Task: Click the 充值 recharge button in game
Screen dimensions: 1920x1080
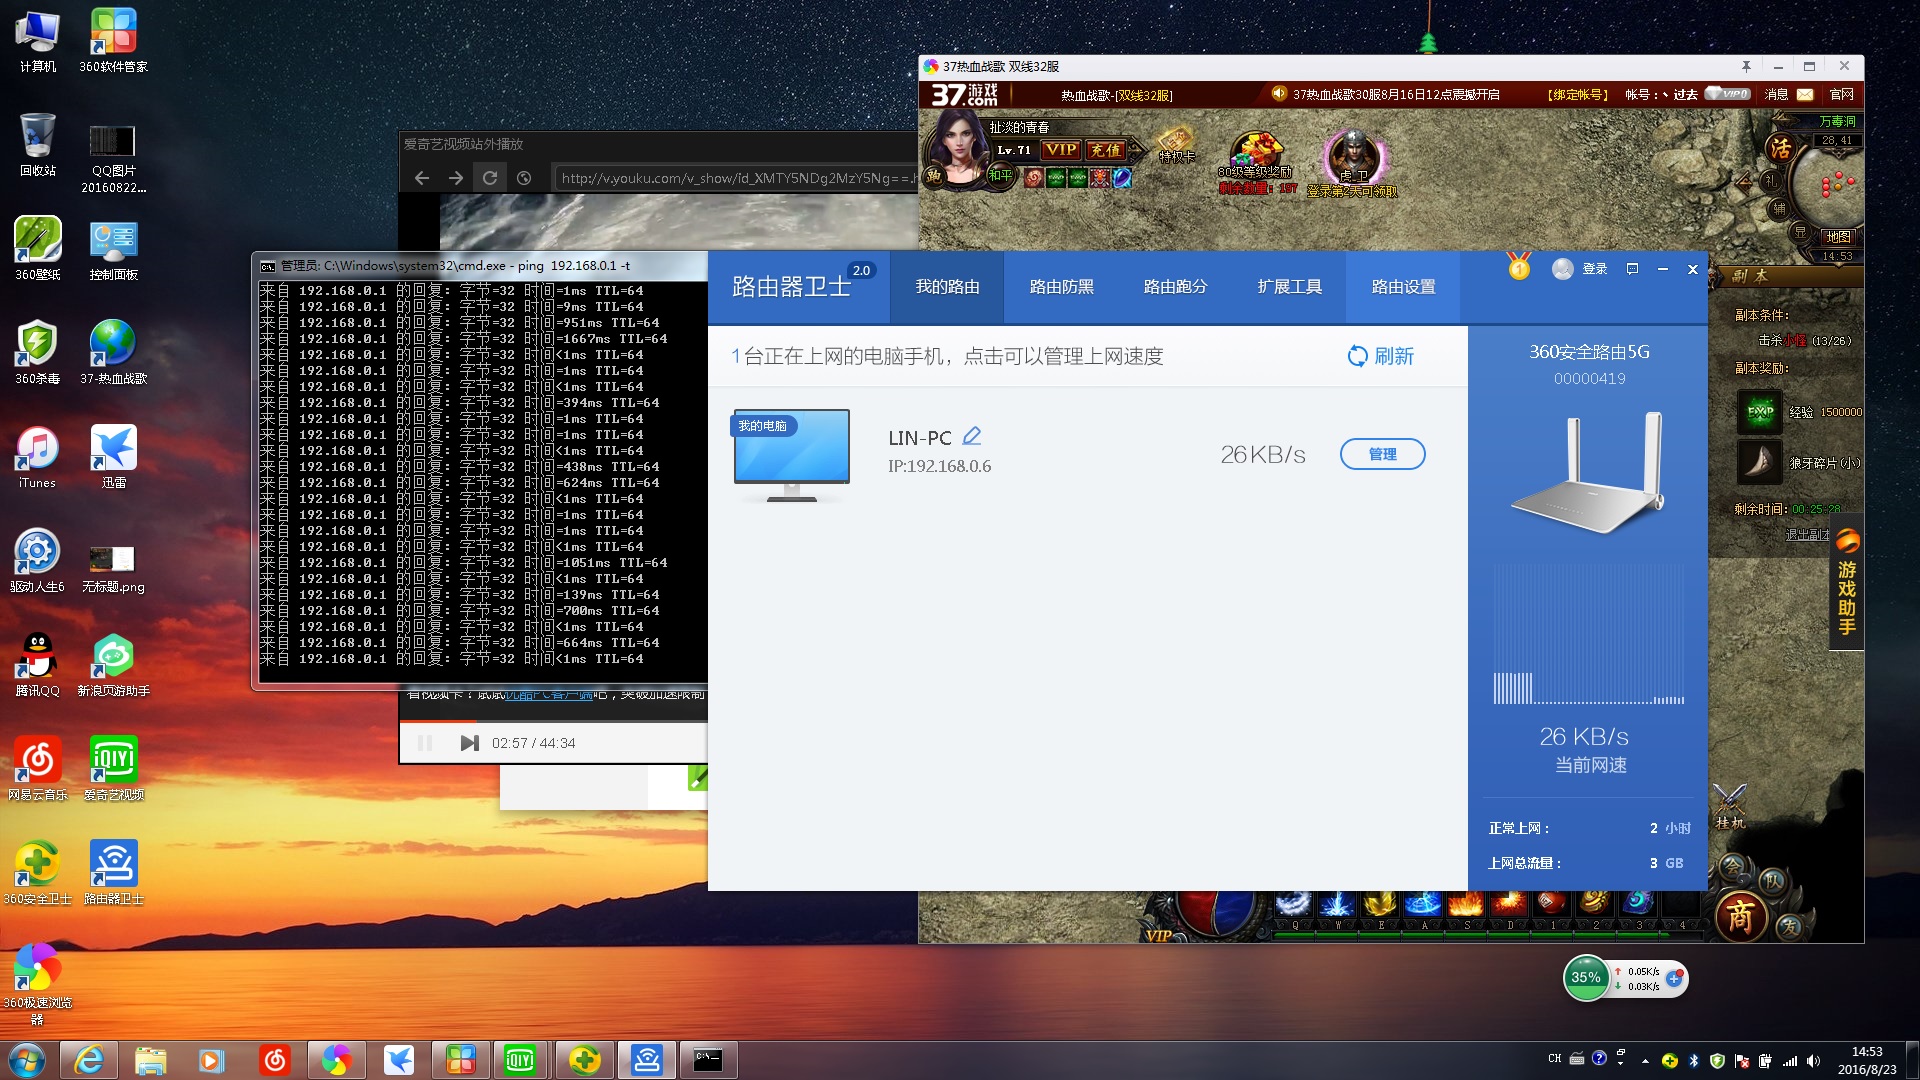Action: click(x=1105, y=150)
